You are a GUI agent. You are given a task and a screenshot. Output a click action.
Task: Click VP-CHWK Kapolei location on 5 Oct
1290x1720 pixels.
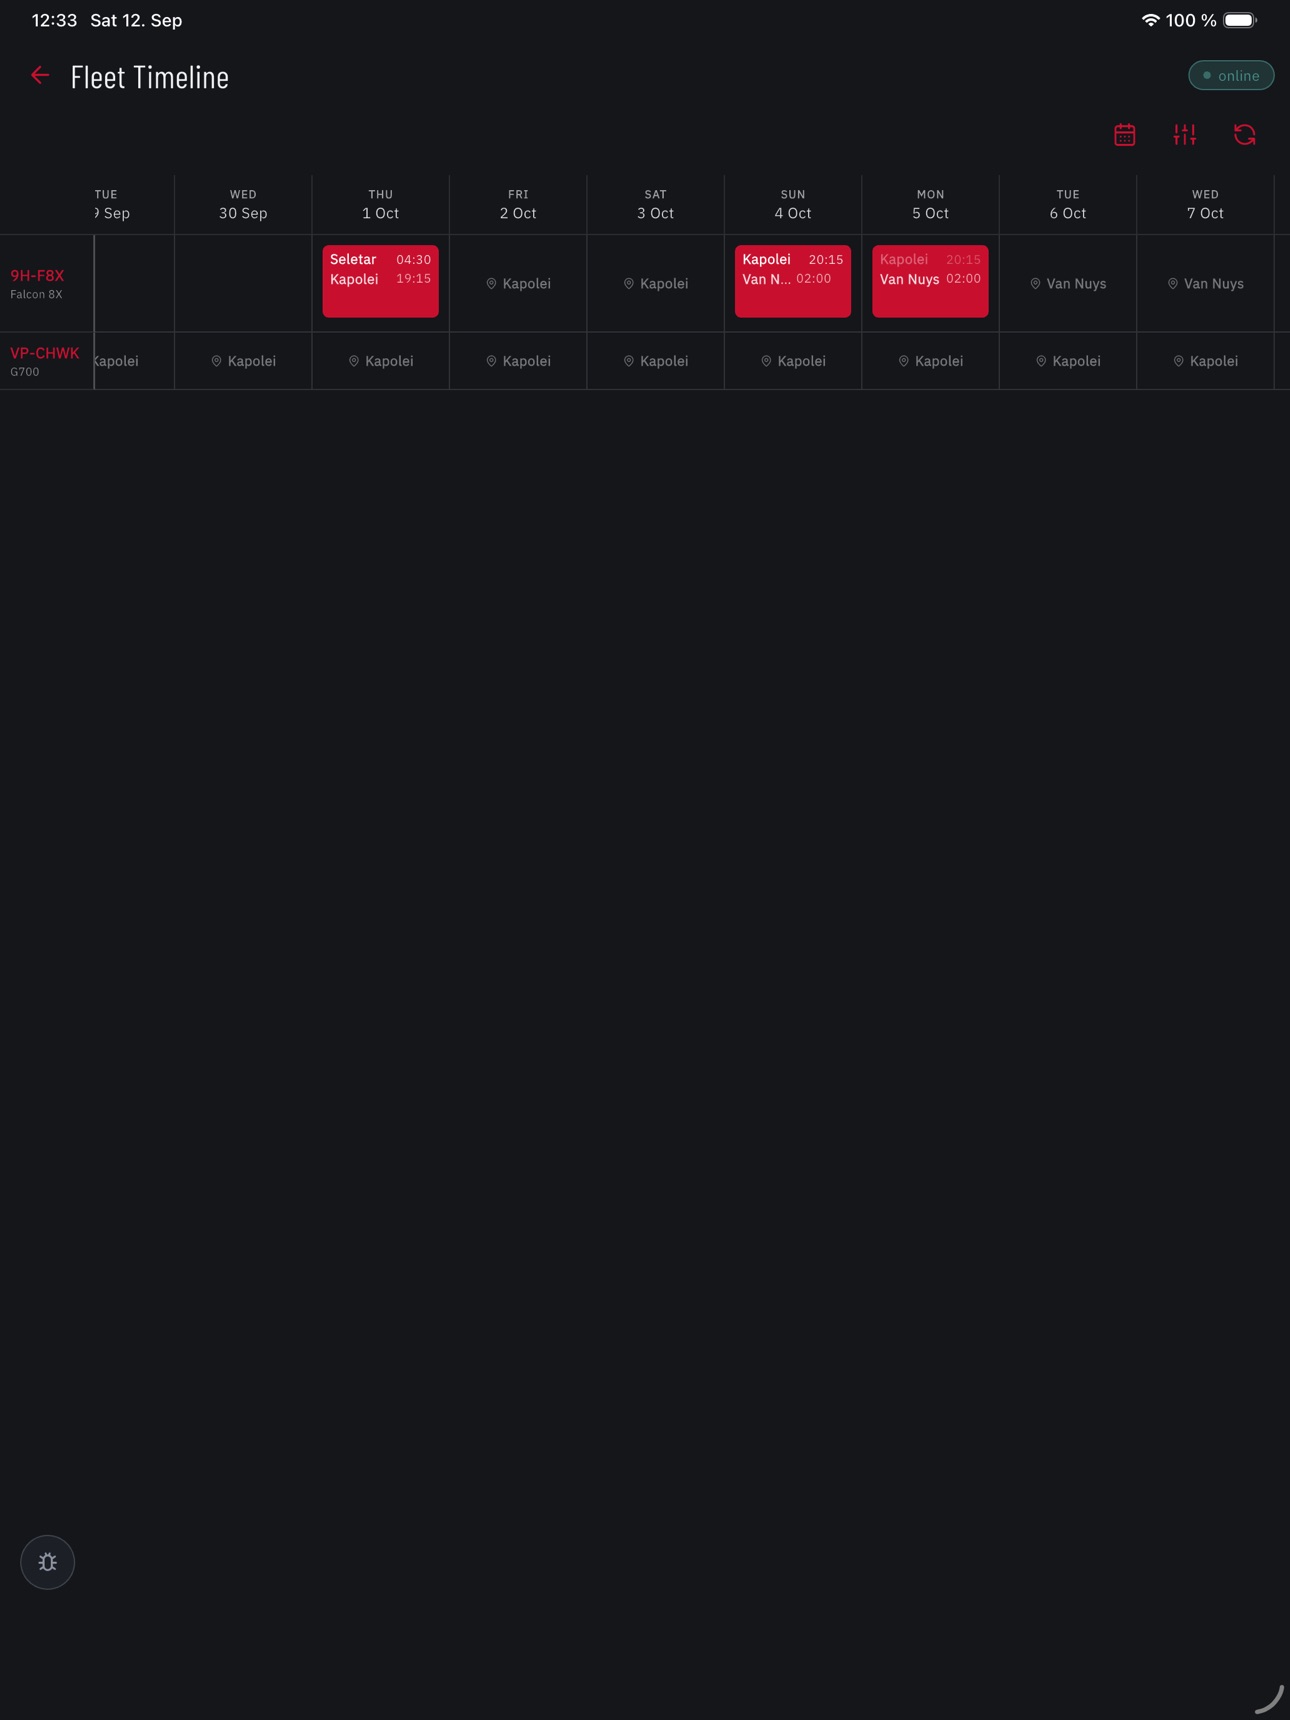[931, 361]
